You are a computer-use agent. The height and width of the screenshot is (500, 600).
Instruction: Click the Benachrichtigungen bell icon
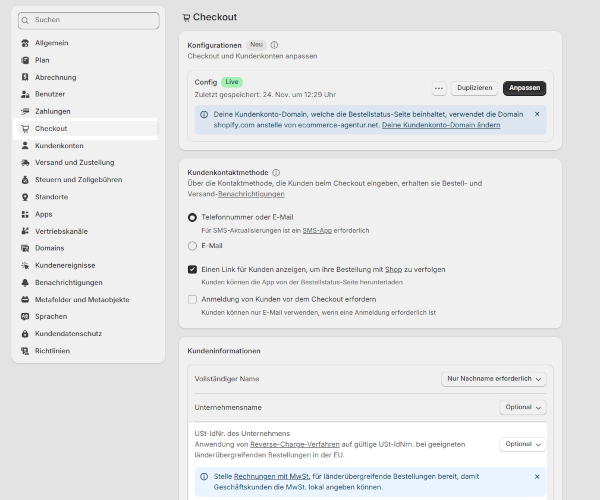tap(24, 283)
